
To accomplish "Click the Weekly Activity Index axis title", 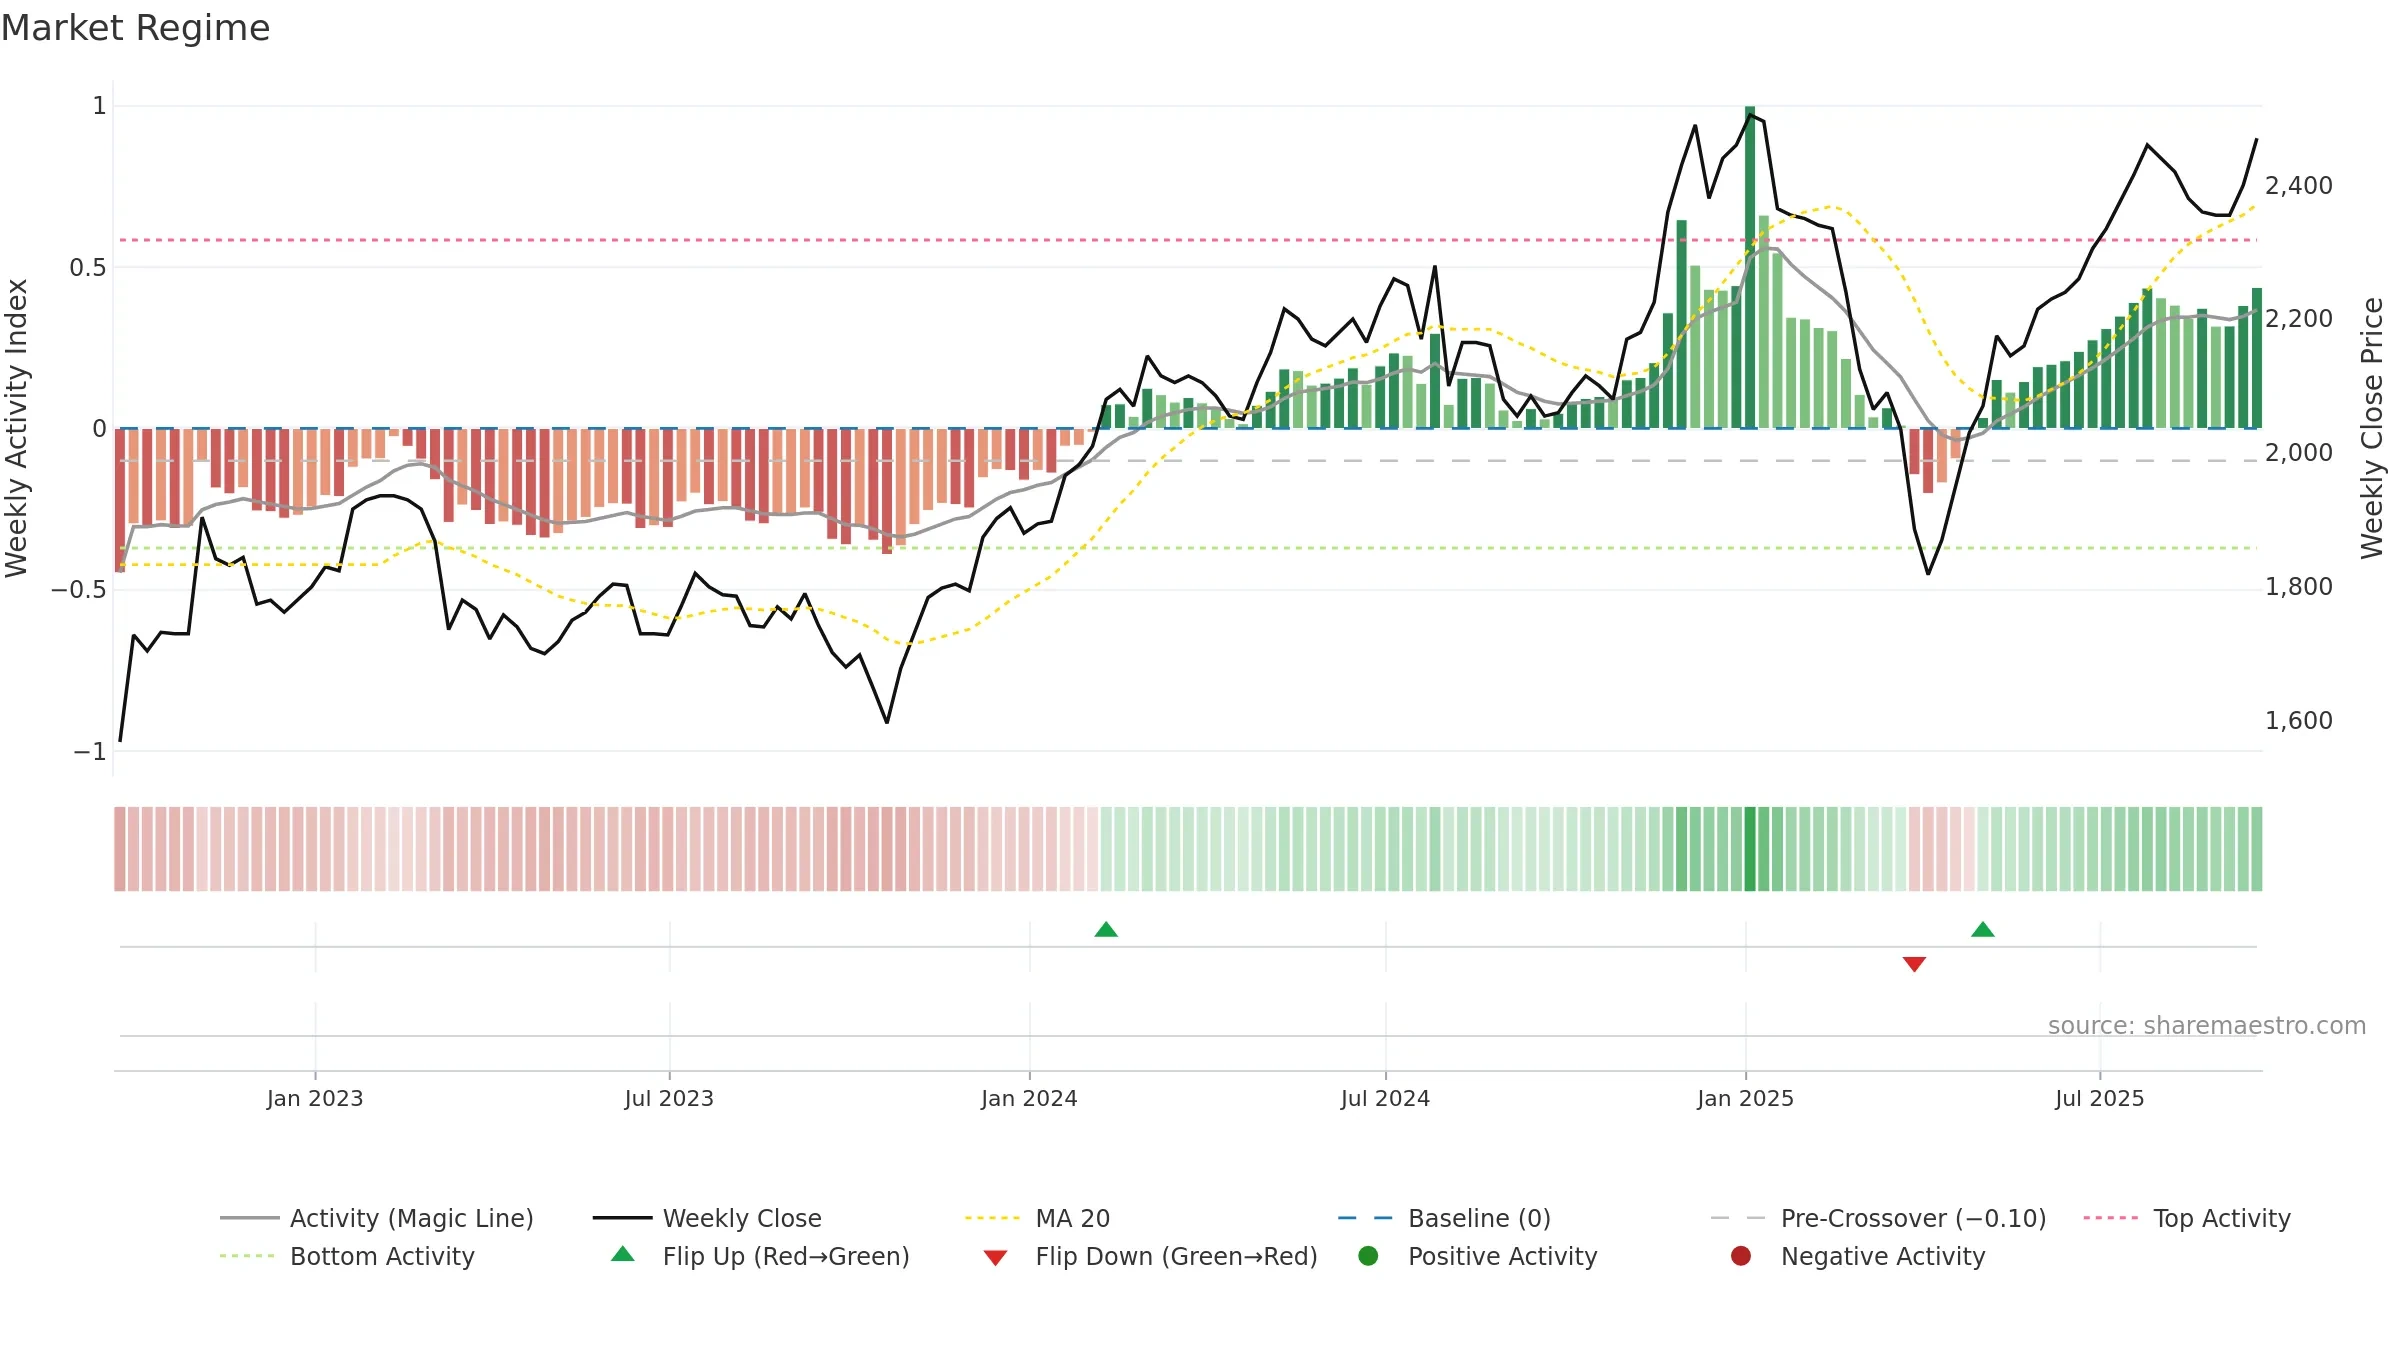I will click(17, 428).
